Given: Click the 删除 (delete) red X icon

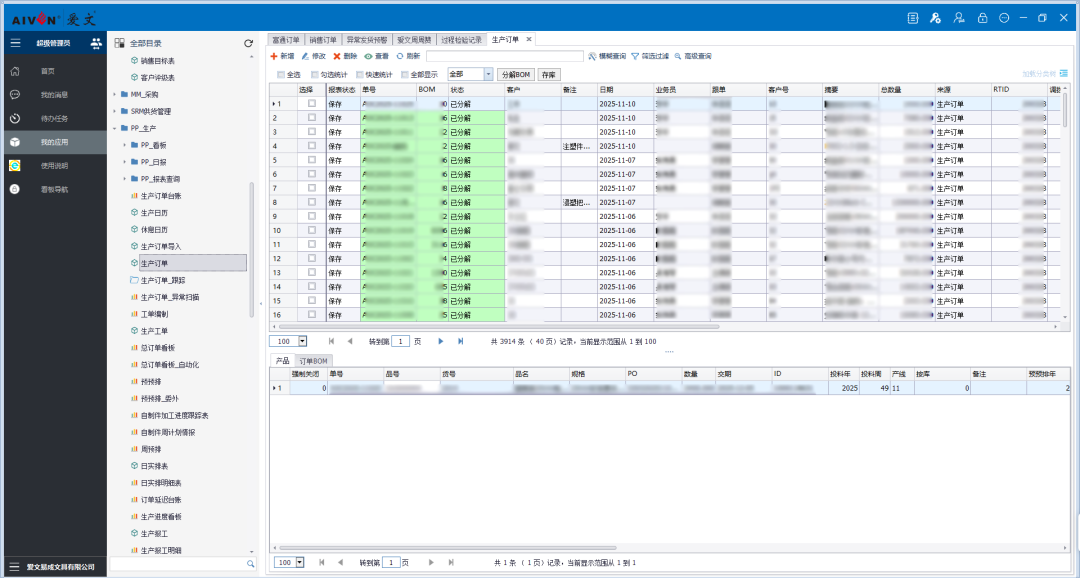Looking at the screenshot, I should coord(337,56).
